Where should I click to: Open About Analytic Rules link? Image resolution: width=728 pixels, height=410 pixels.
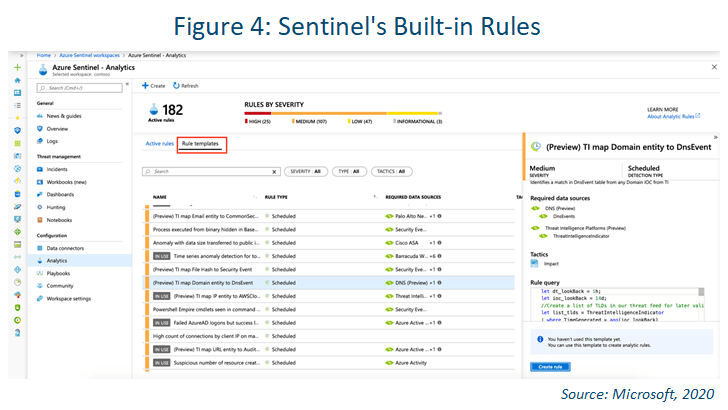(673, 116)
